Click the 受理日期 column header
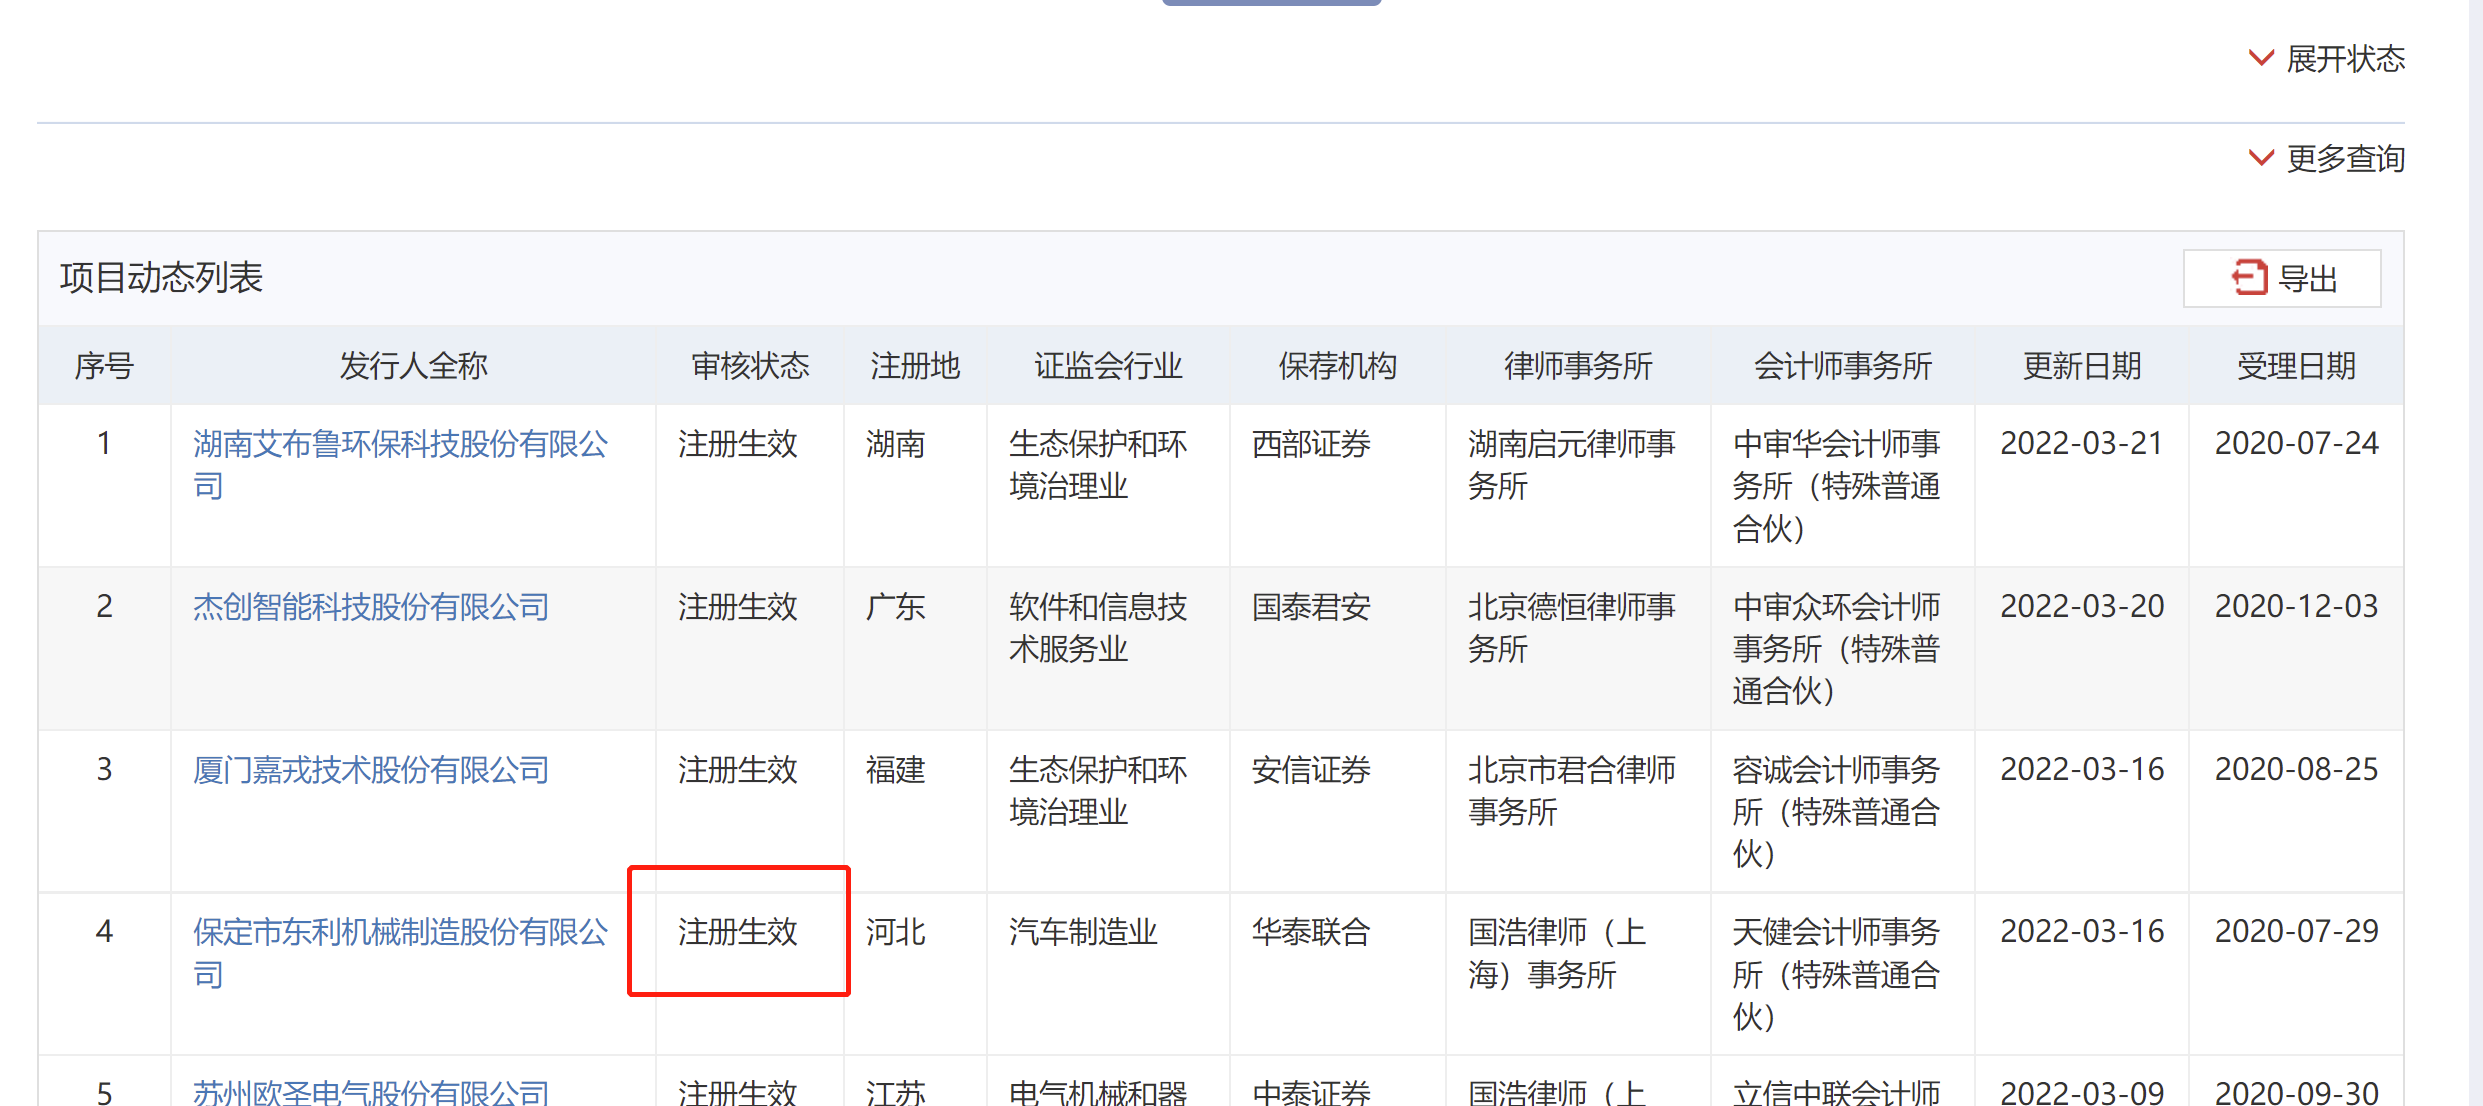 point(2296,366)
